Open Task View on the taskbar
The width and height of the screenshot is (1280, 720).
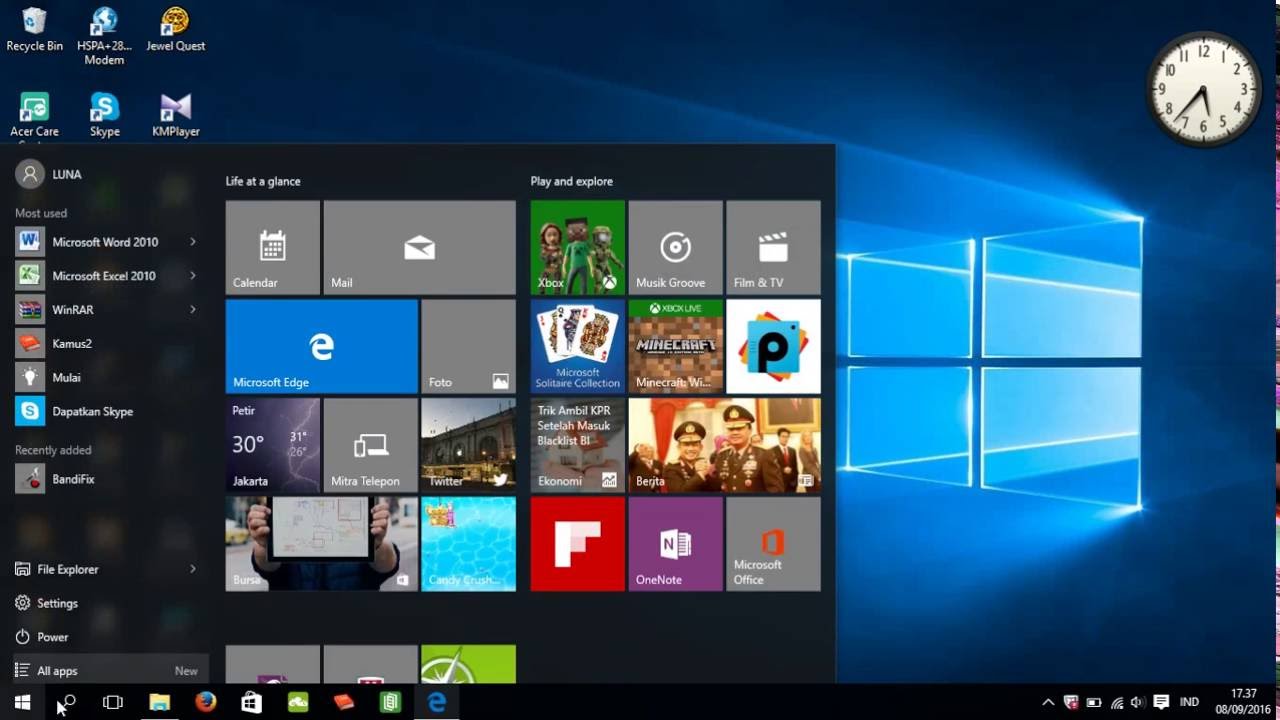tap(113, 703)
